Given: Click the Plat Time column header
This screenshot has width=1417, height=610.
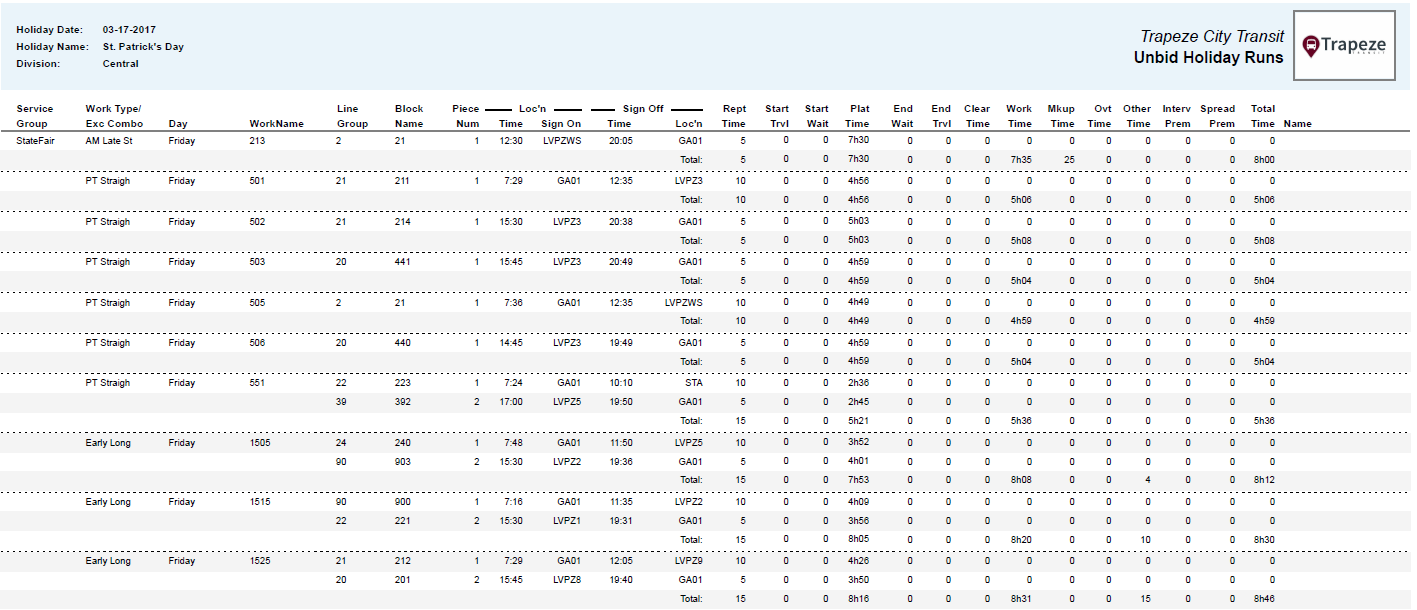Looking at the screenshot, I should tap(856, 115).
